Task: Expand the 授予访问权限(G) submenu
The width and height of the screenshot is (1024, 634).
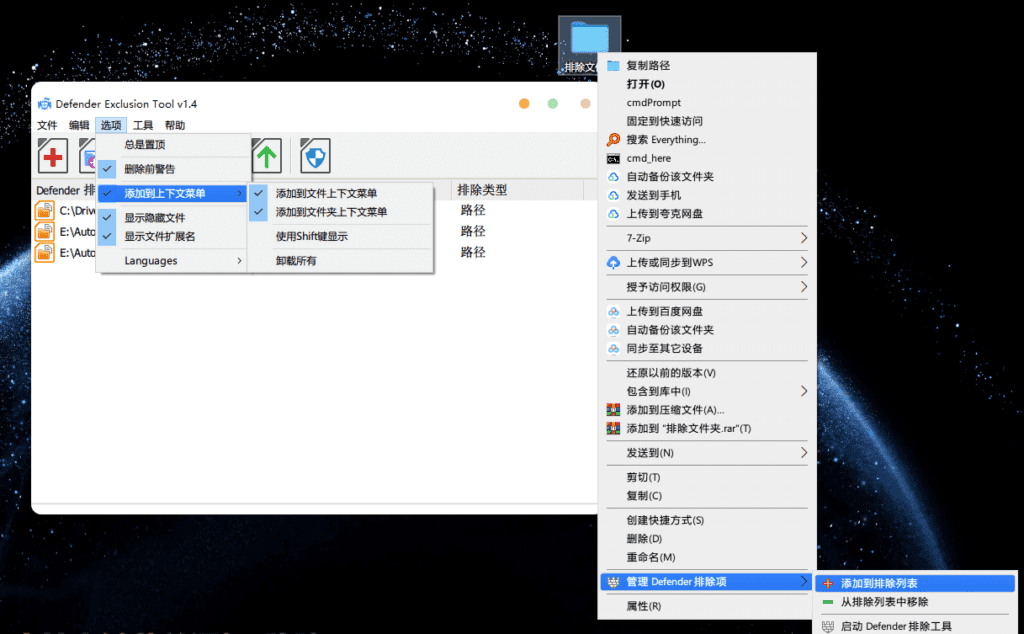Action: [707, 287]
